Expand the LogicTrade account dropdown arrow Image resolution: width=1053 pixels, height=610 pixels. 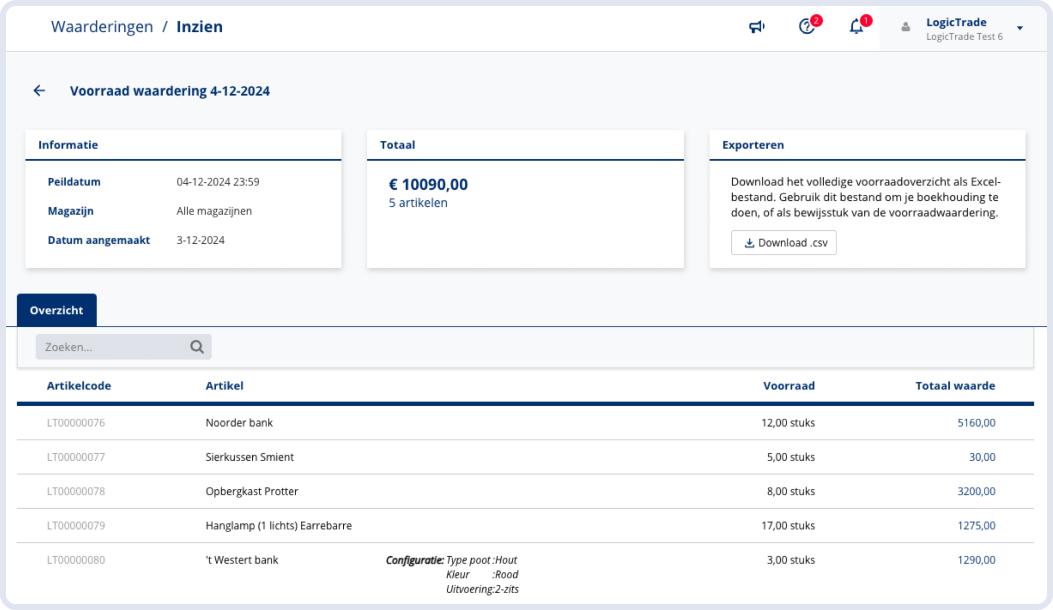[1020, 28]
